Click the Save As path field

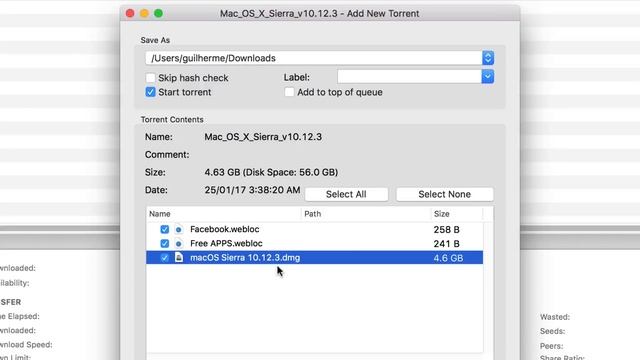(x=313, y=58)
